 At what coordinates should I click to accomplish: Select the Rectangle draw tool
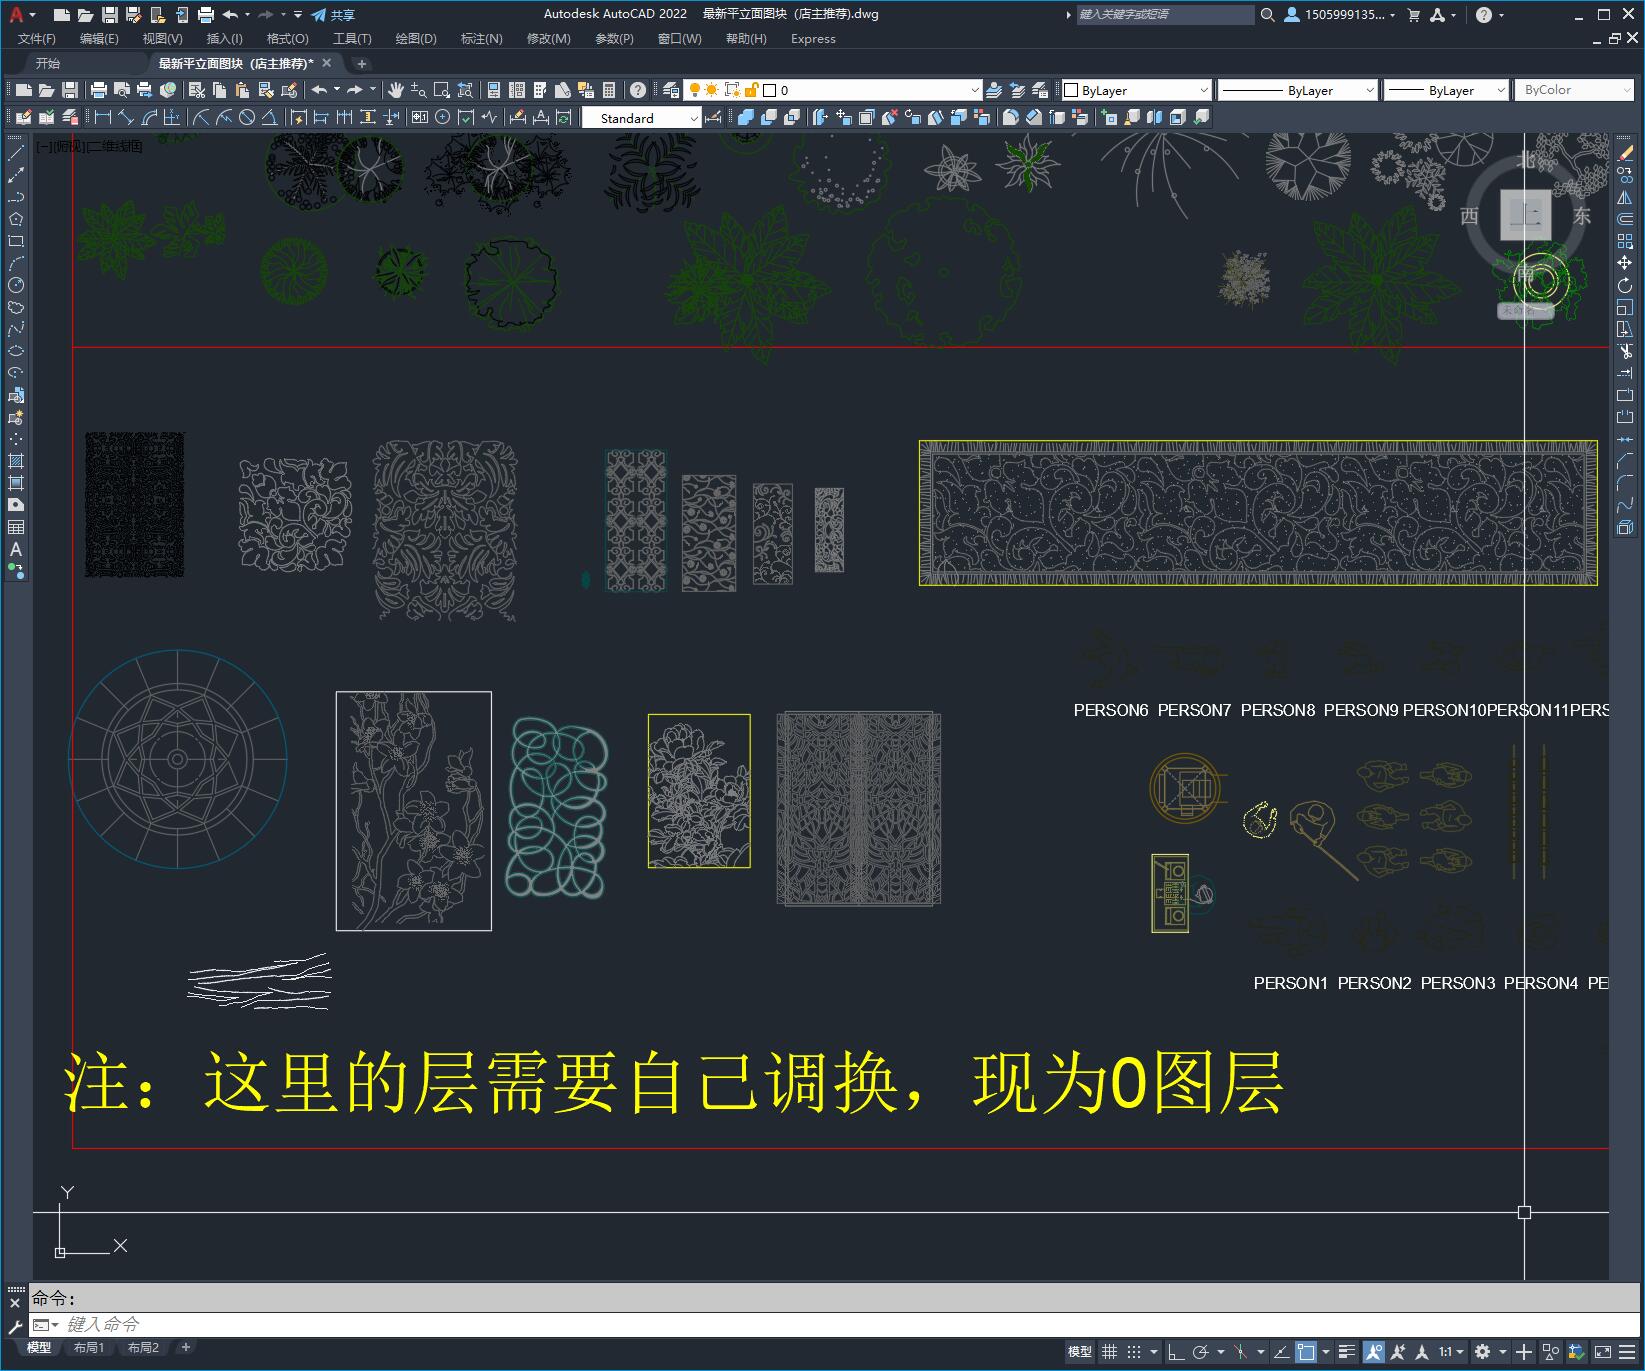tap(16, 241)
